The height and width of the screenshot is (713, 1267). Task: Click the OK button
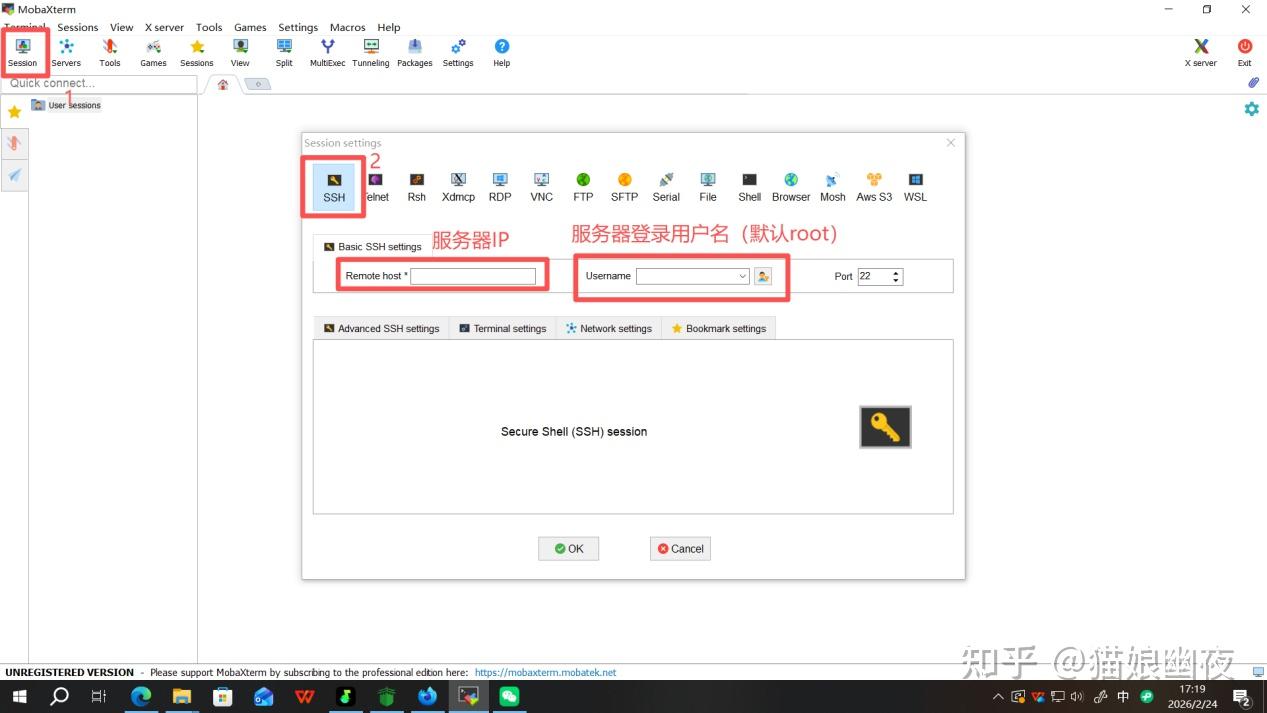[568, 548]
